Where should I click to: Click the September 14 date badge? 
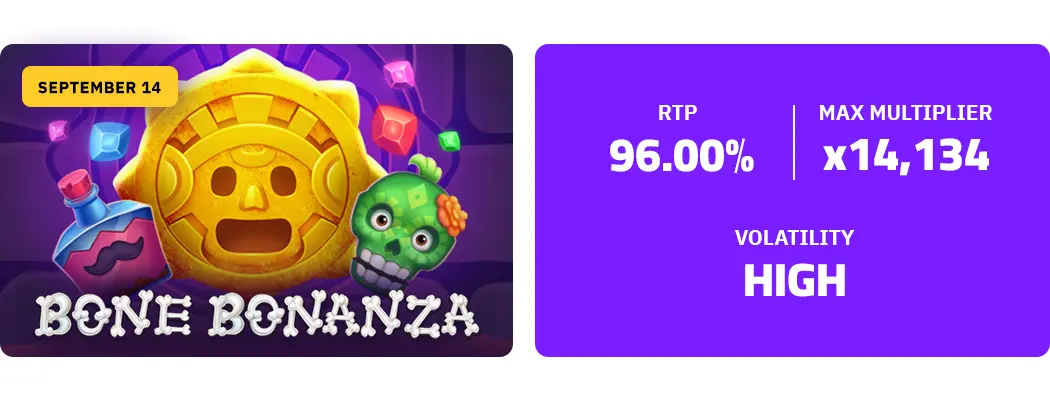(x=100, y=86)
